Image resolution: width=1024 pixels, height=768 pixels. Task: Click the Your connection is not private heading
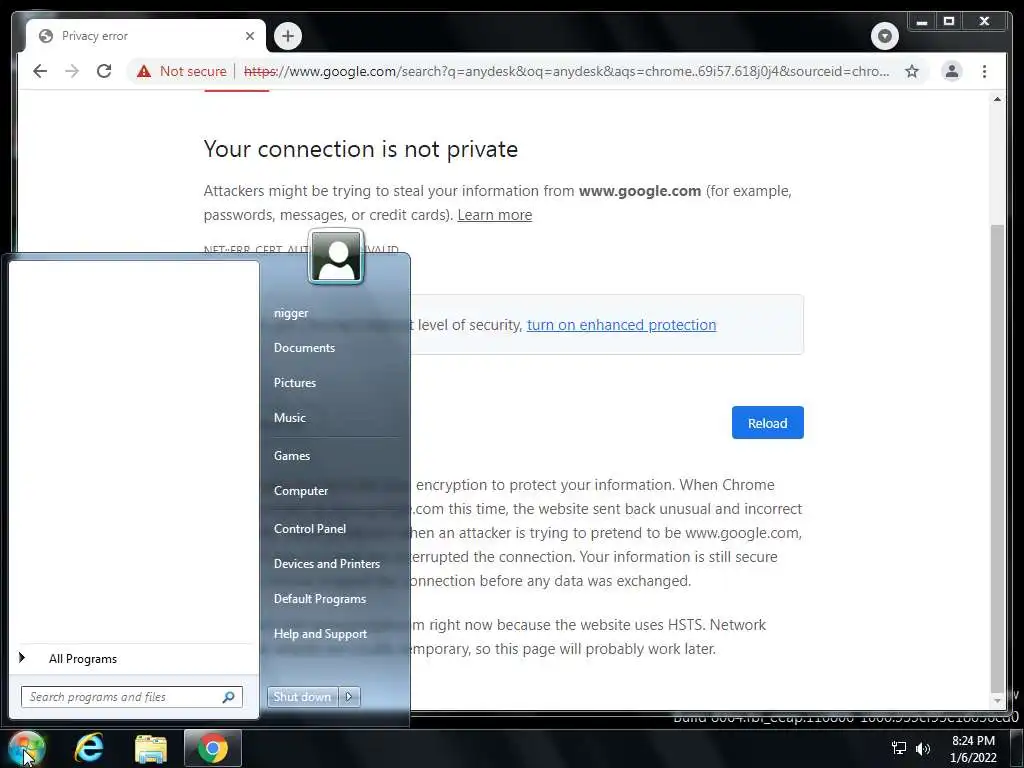360,149
